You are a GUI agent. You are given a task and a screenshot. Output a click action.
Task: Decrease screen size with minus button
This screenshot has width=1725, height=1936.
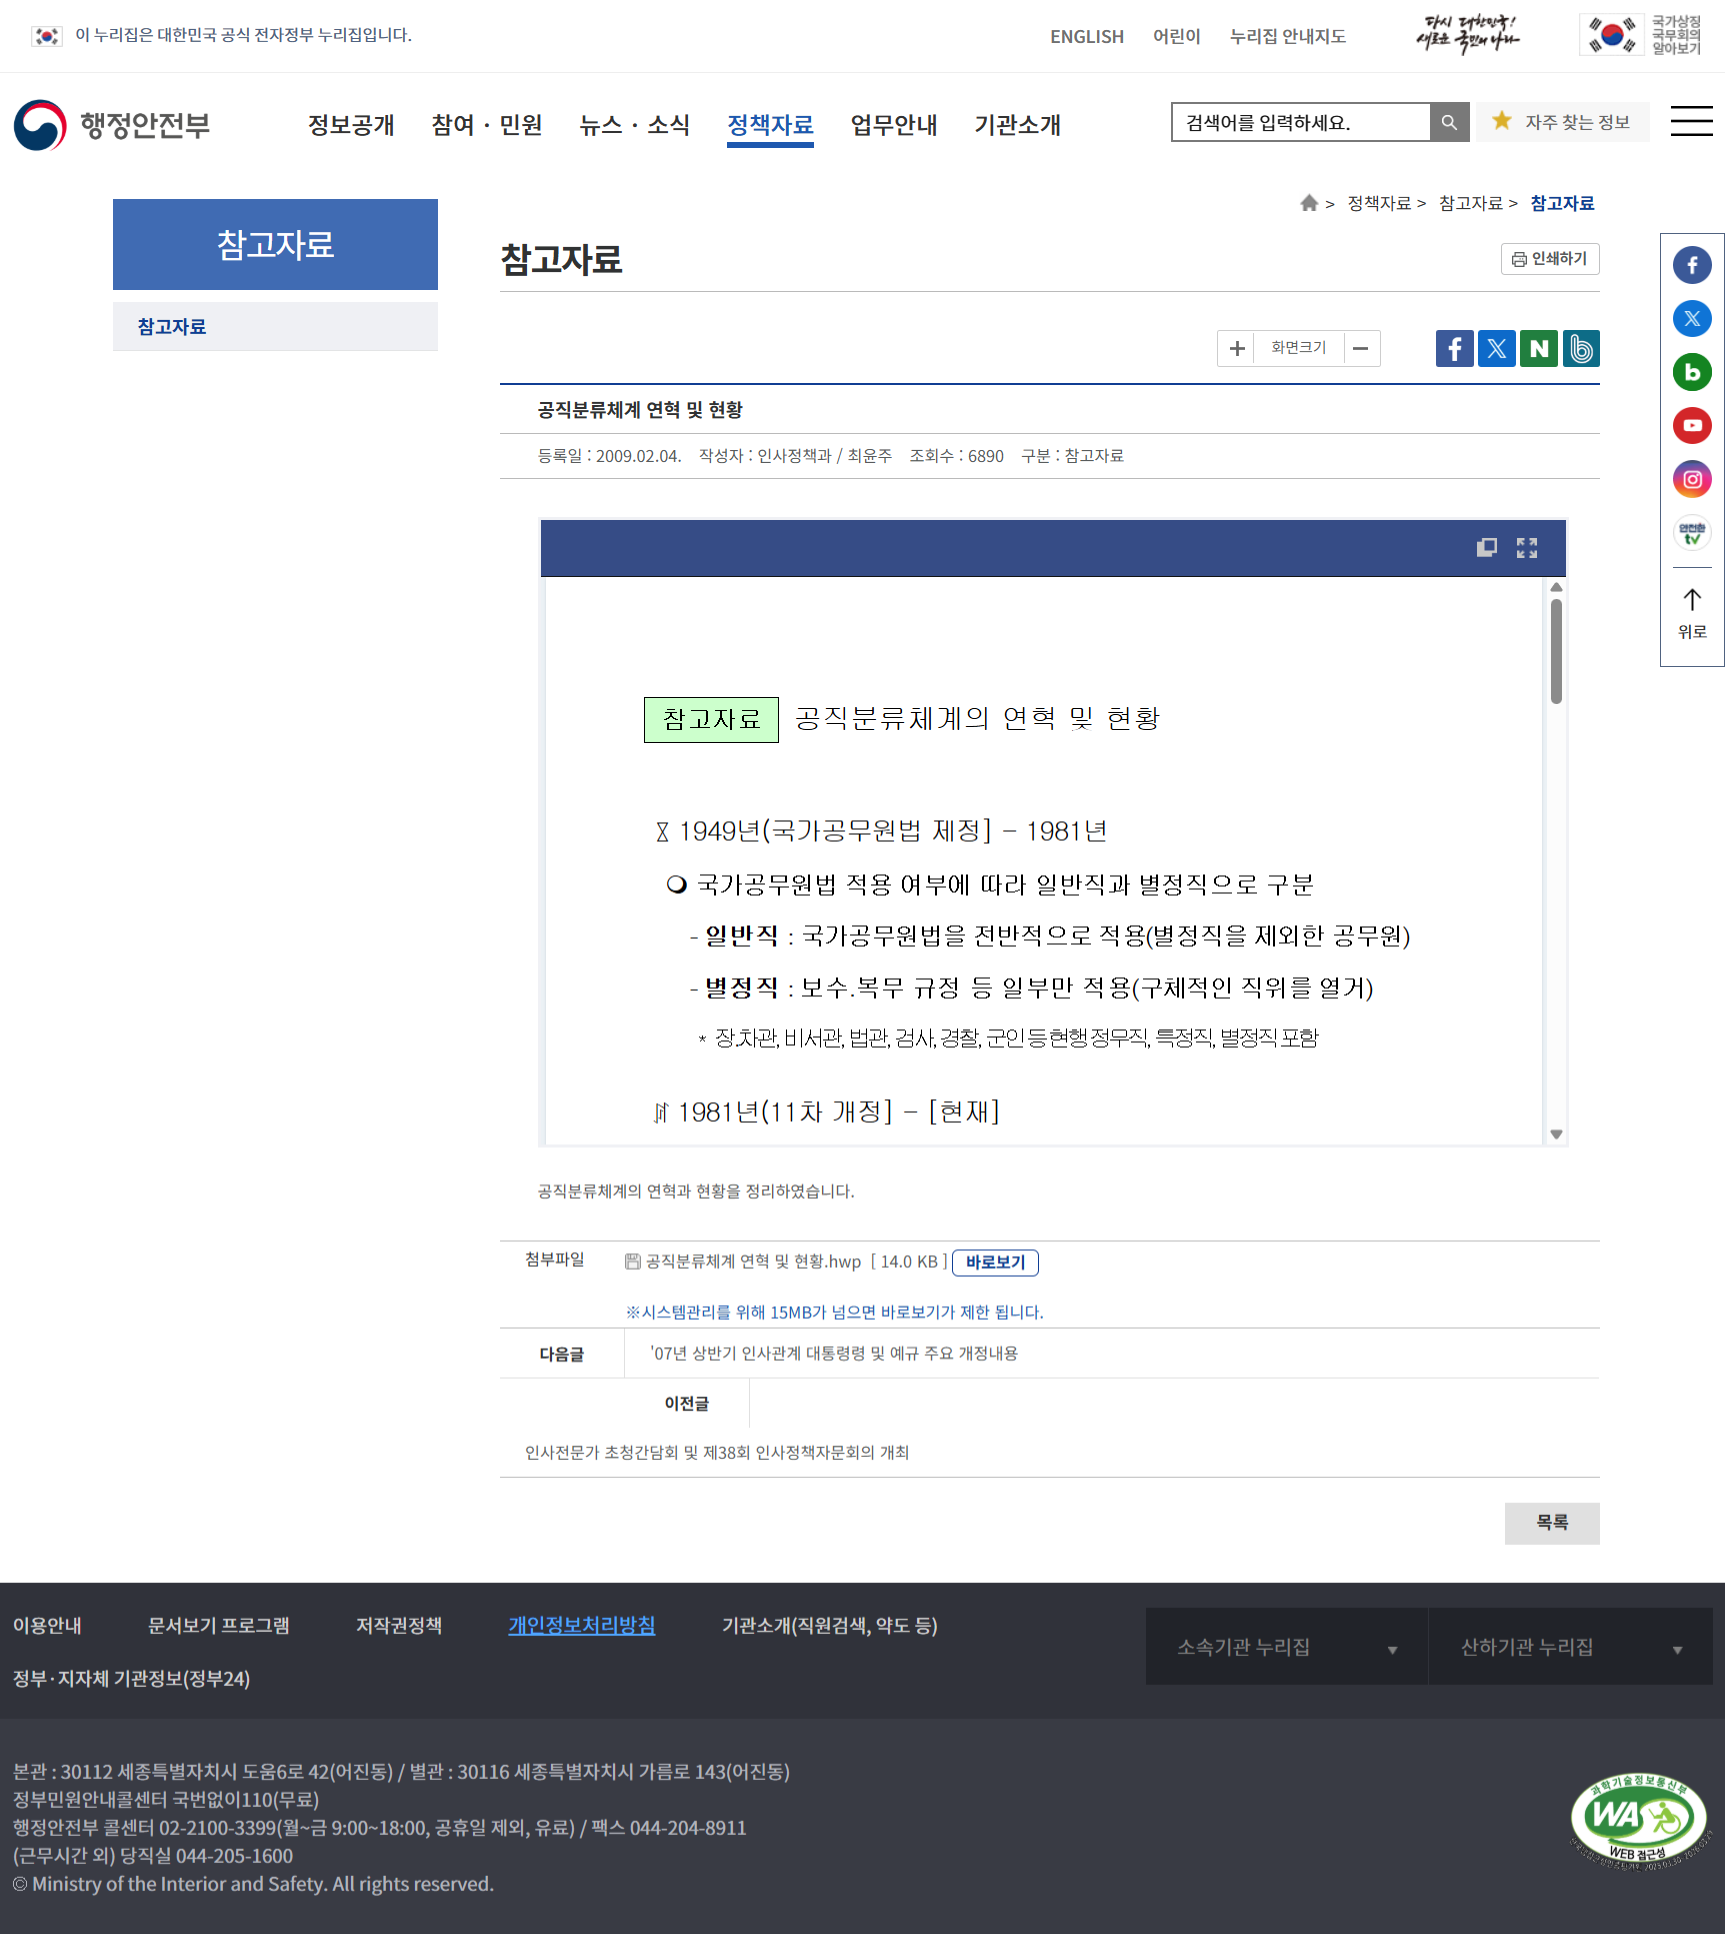pos(1360,348)
